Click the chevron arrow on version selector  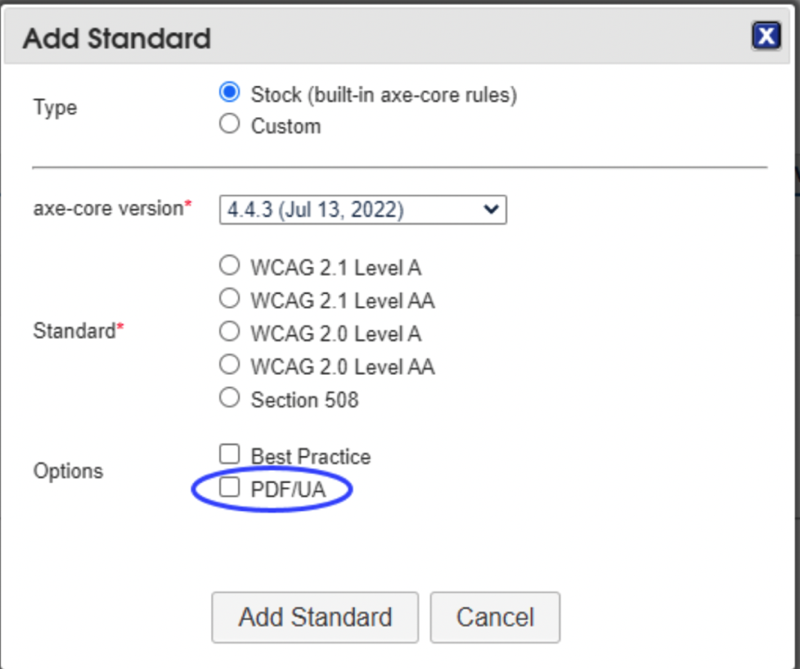pyautogui.click(x=490, y=209)
